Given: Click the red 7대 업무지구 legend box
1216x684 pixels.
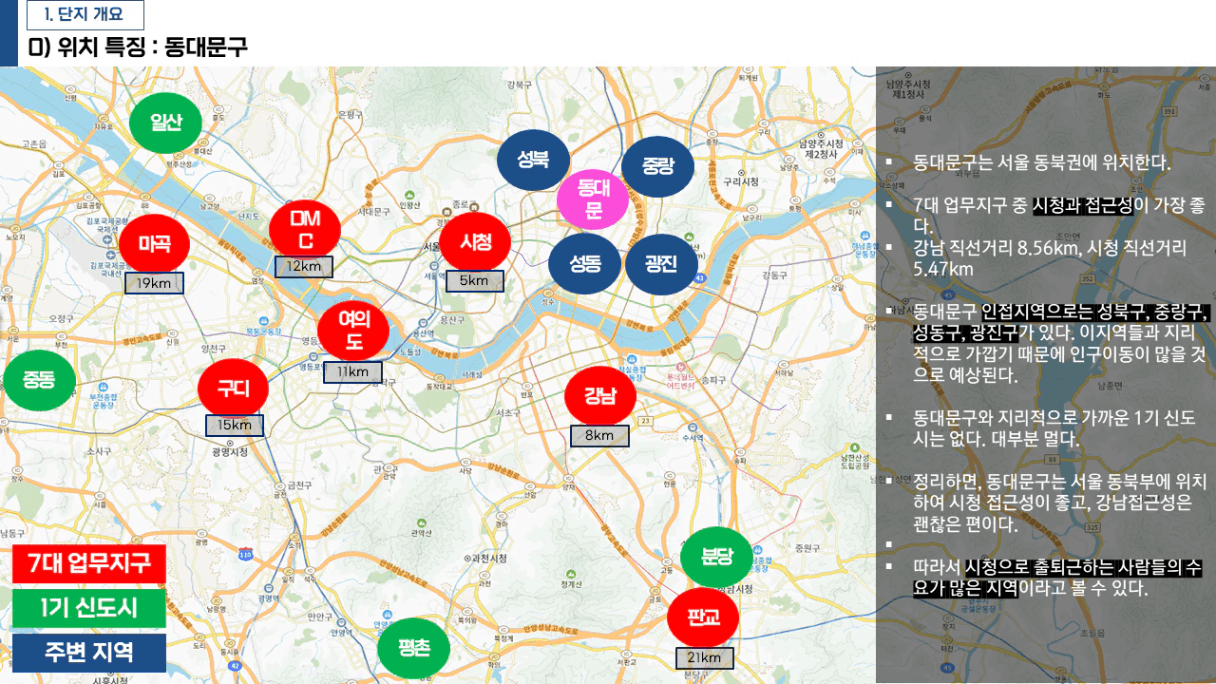Looking at the screenshot, I should click(x=89, y=564).
